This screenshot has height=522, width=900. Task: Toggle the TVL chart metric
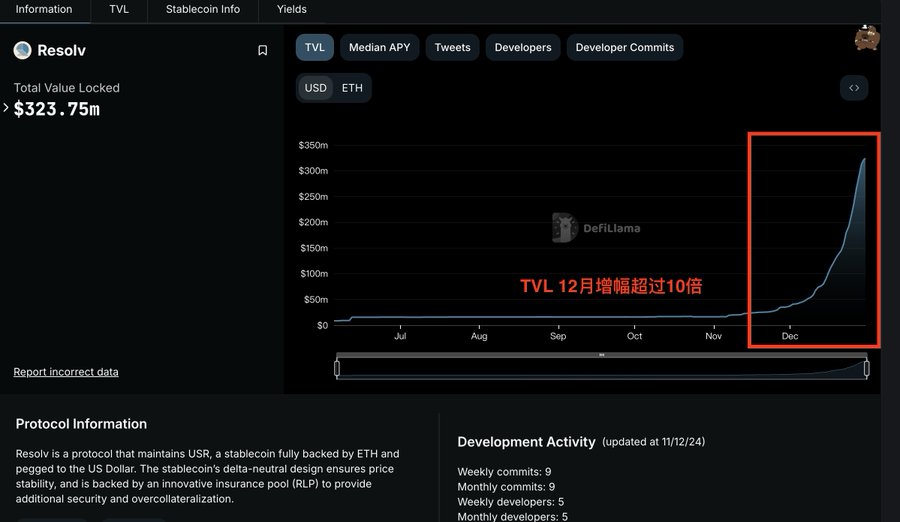tap(315, 48)
